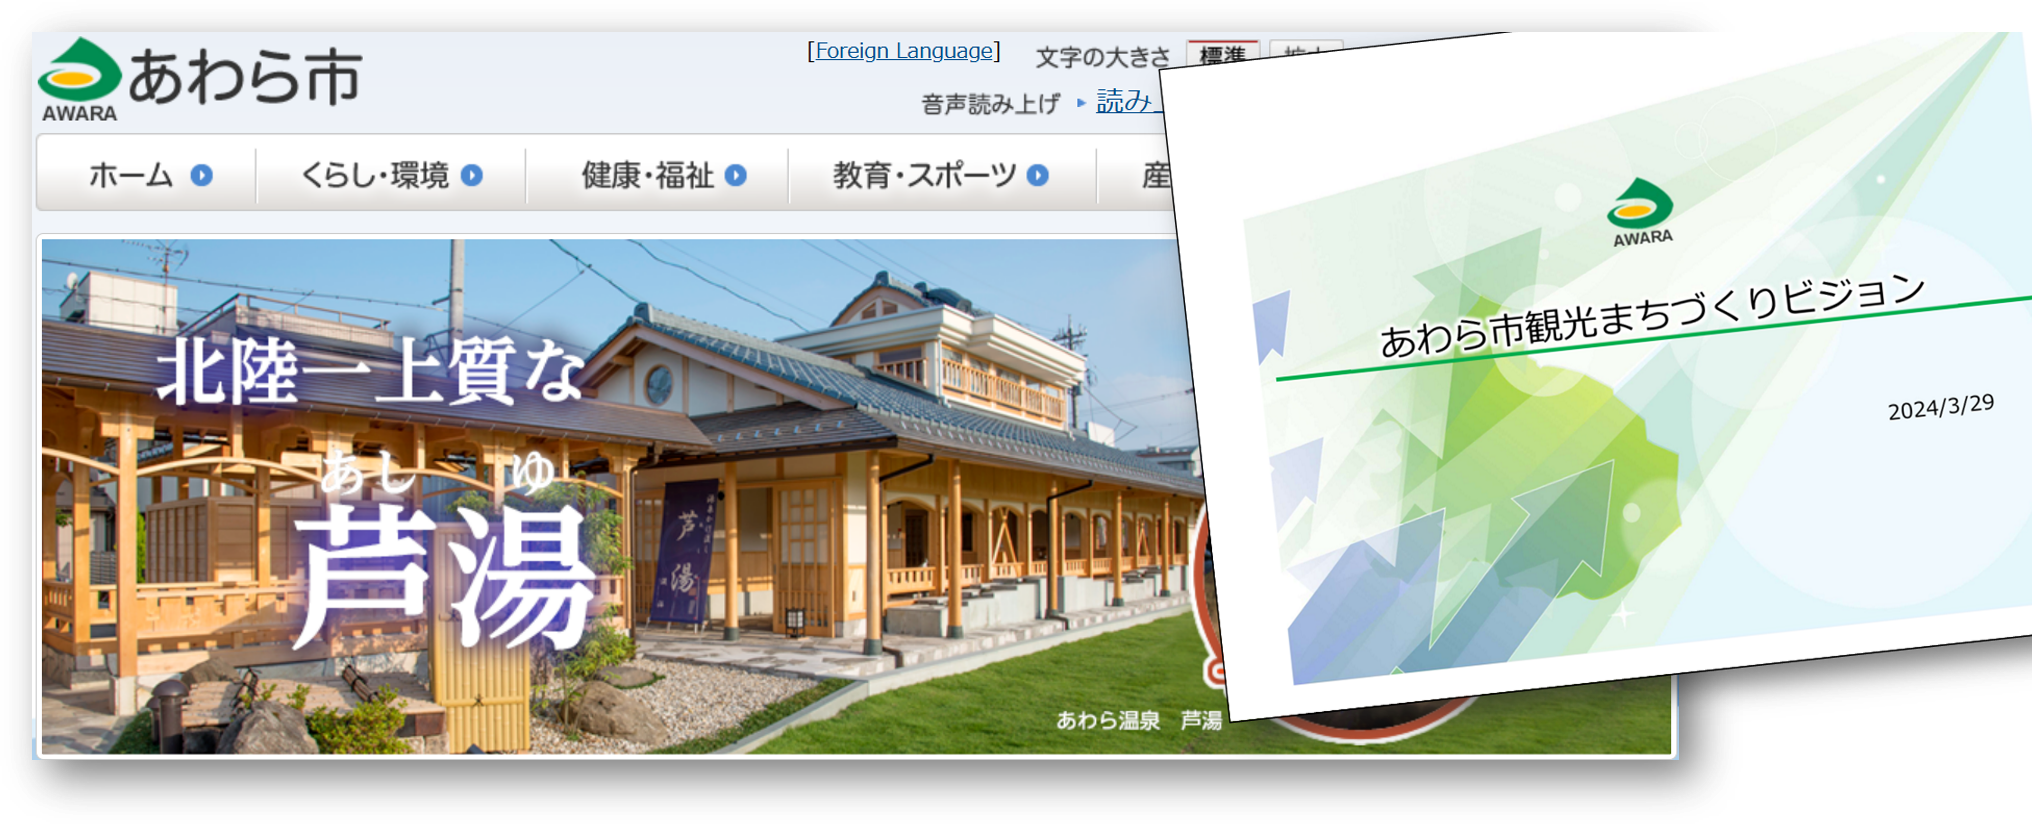The height and width of the screenshot is (825, 2032).
Task: Click the 2024/3/29 date on the document
Action: click(x=1941, y=407)
